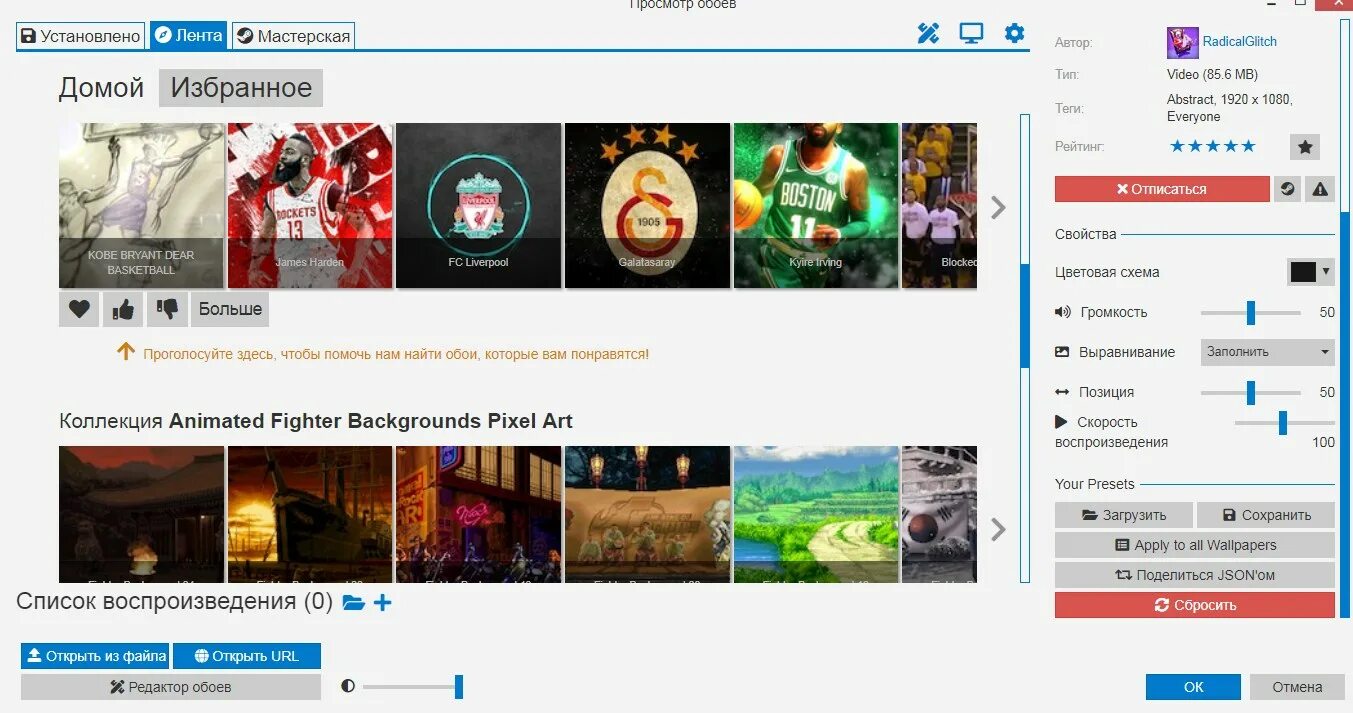Click the heart favorite icon
1353x713 pixels.
(x=79, y=309)
